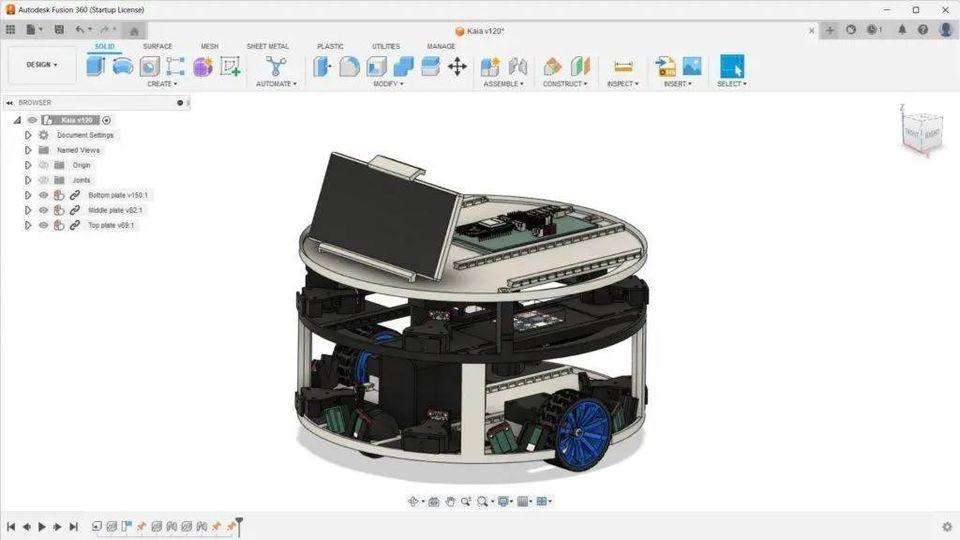
Task: Expand the INSPECT dropdown menu
Action: [x=623, y=84]
